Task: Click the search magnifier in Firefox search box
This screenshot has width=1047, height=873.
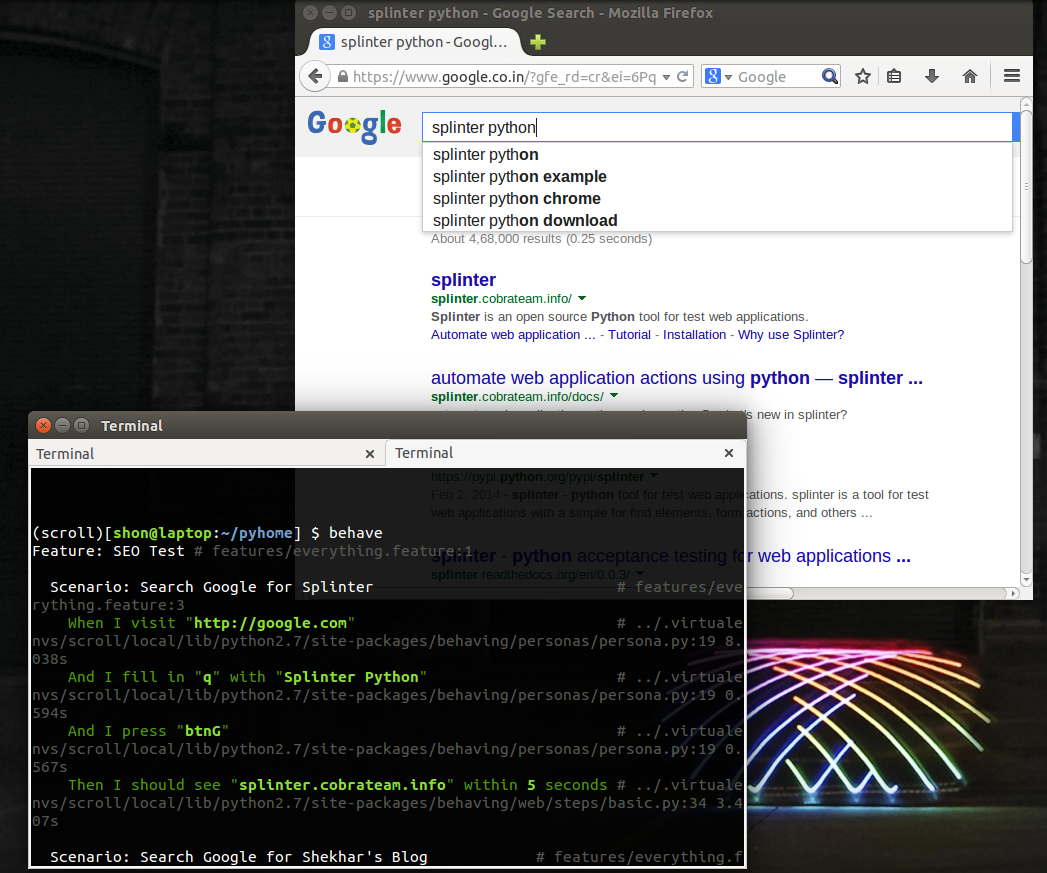Action: [830, 77]
